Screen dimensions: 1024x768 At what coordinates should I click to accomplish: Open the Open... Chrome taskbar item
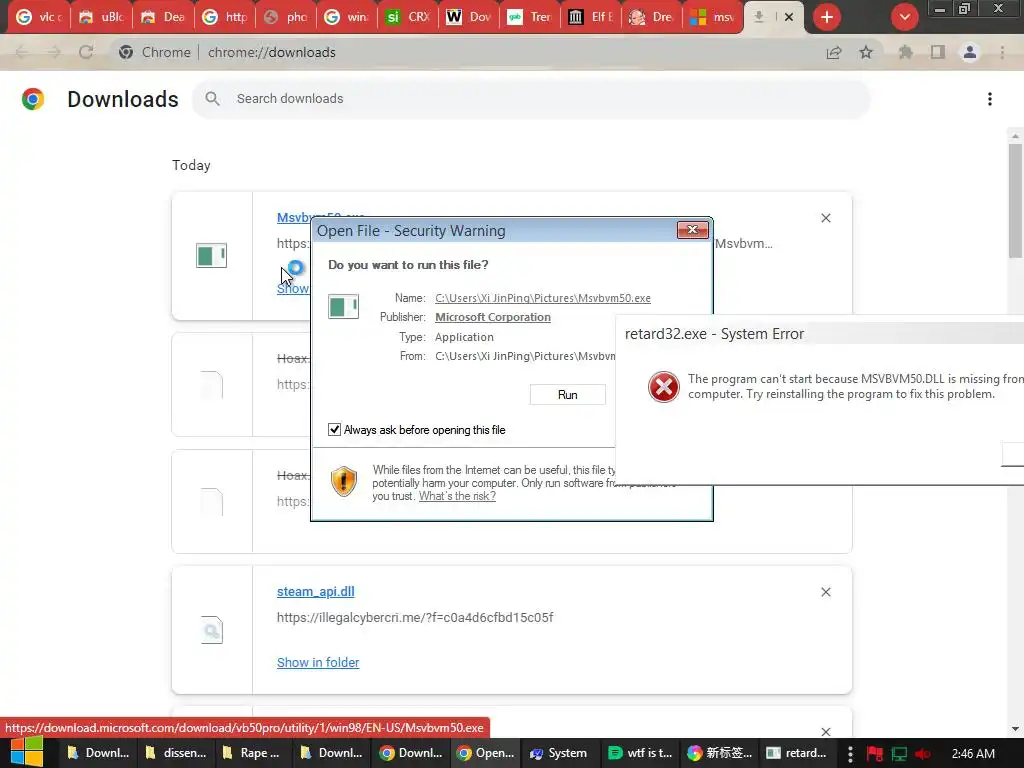click(x=485, y=753)
